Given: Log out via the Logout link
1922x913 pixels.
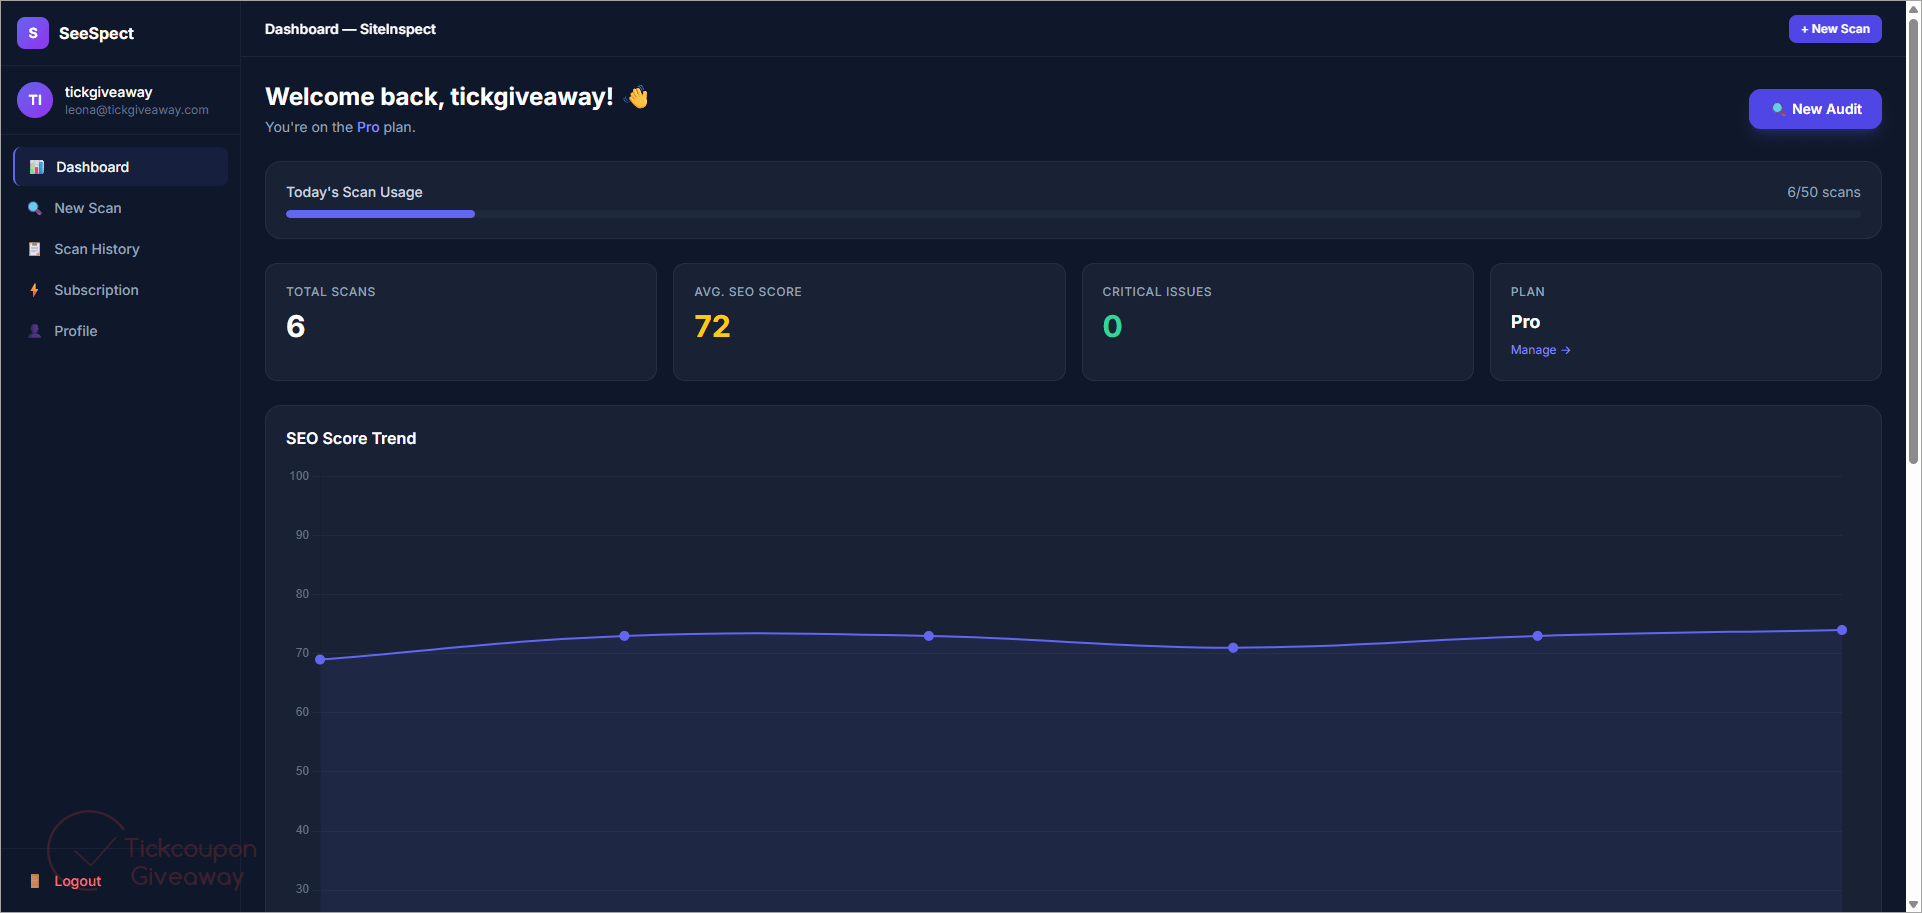Looking at the screenshot, I should pyautogui.click(x=77, y=881).
